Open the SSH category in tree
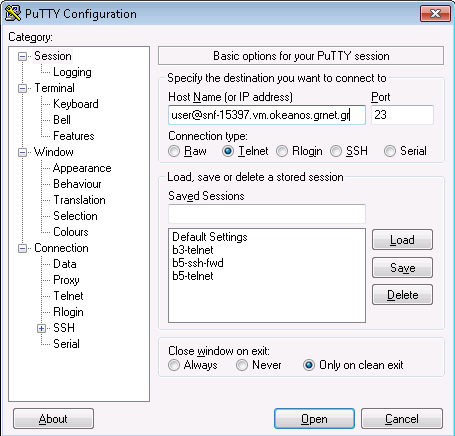The image size is (455, 436). (64, 328)
